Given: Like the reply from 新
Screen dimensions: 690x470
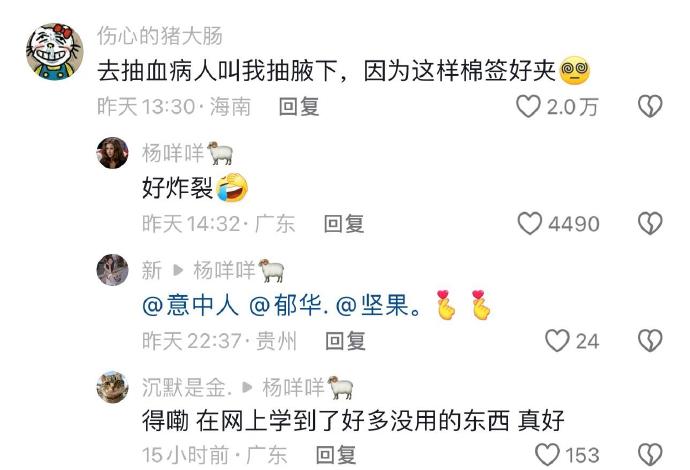Looking at the screenshot, I should pos(557,341).
